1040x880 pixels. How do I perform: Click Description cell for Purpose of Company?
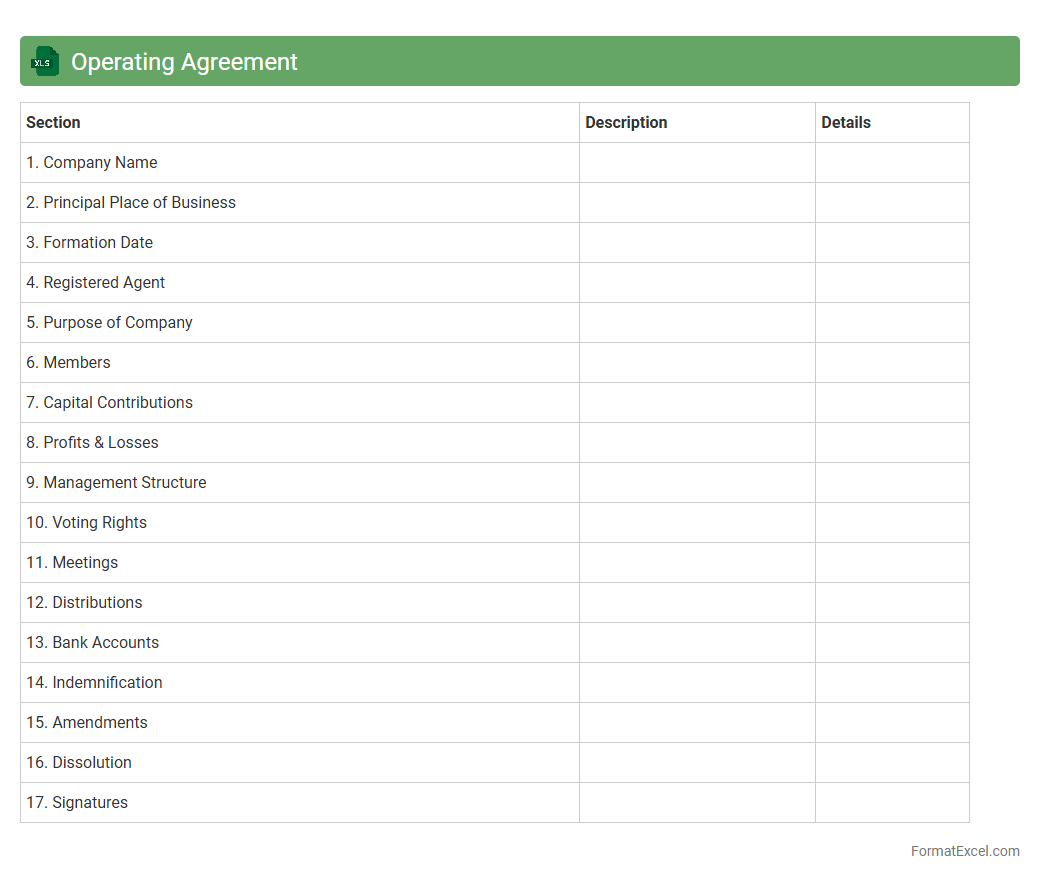click(x=697, y=323)
